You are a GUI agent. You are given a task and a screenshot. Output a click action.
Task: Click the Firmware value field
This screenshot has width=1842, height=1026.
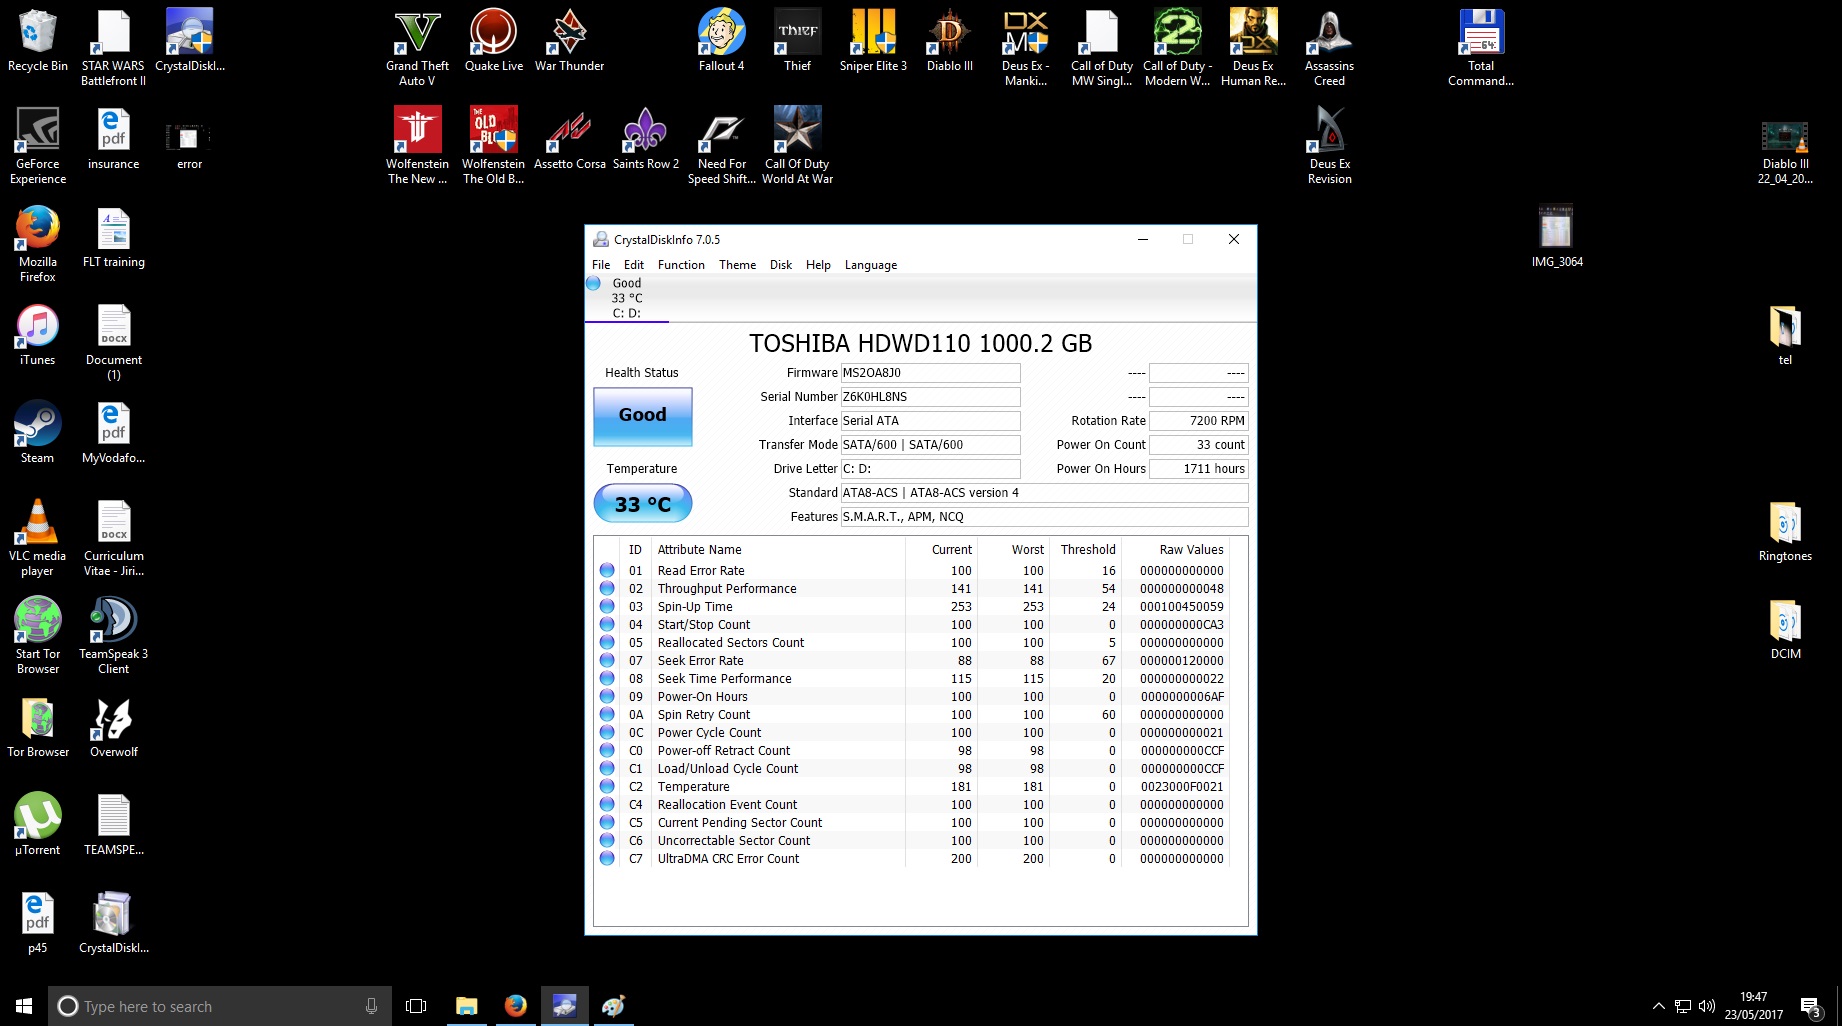click(x=930, y=373)
